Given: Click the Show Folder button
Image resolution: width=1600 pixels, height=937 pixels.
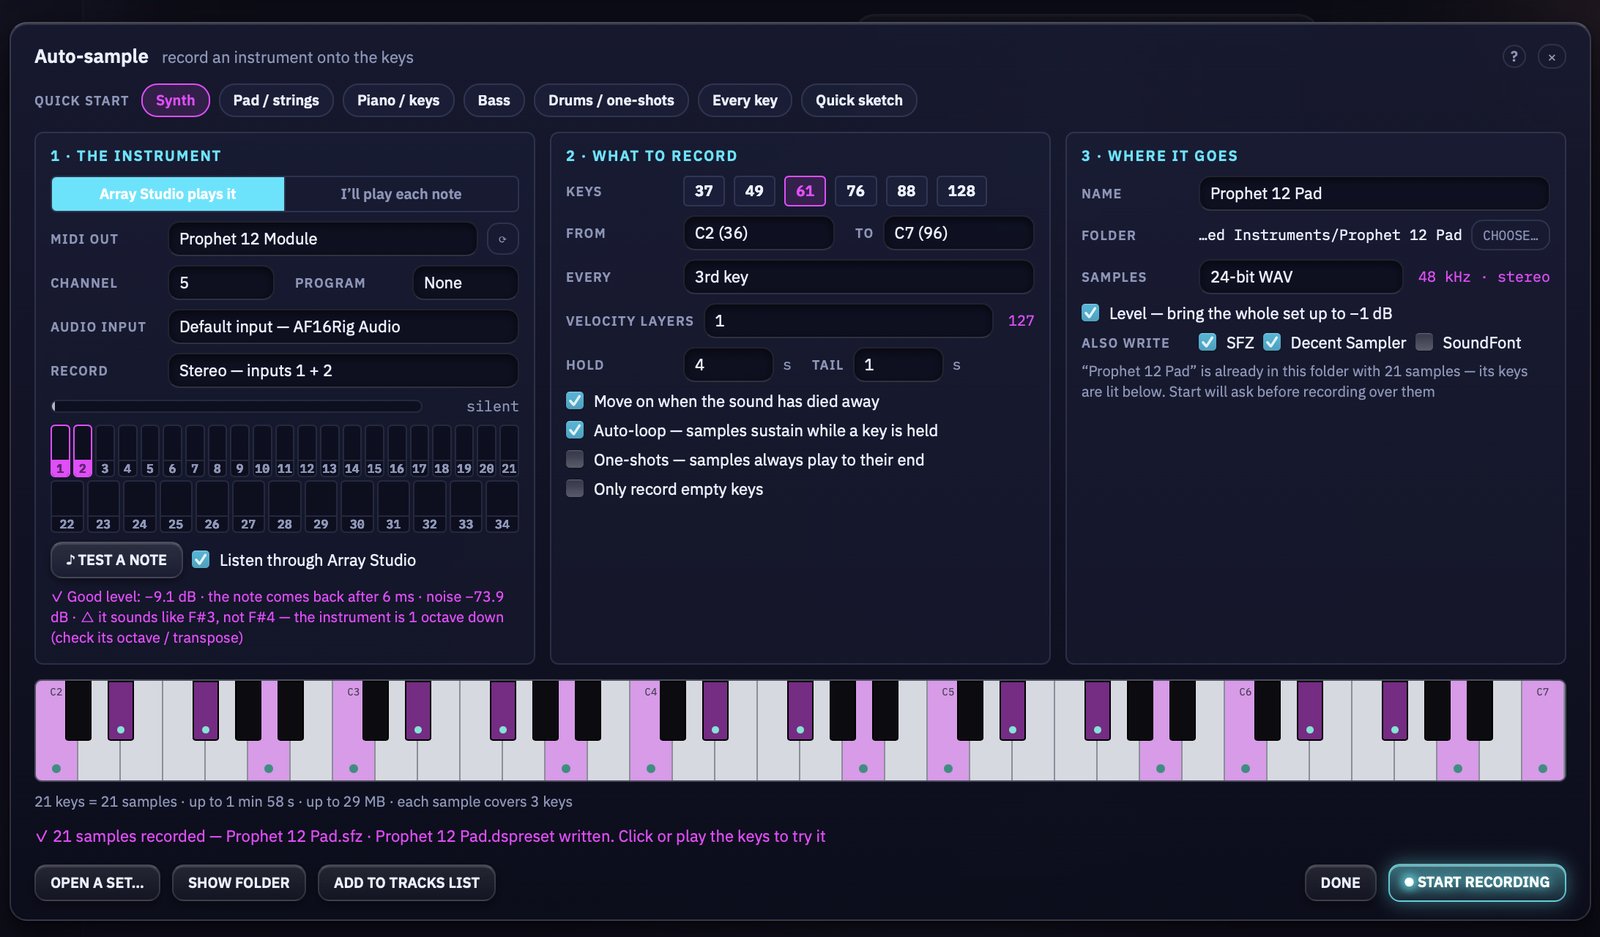Looking at the screenshot, I should click(x=239, y=883).
